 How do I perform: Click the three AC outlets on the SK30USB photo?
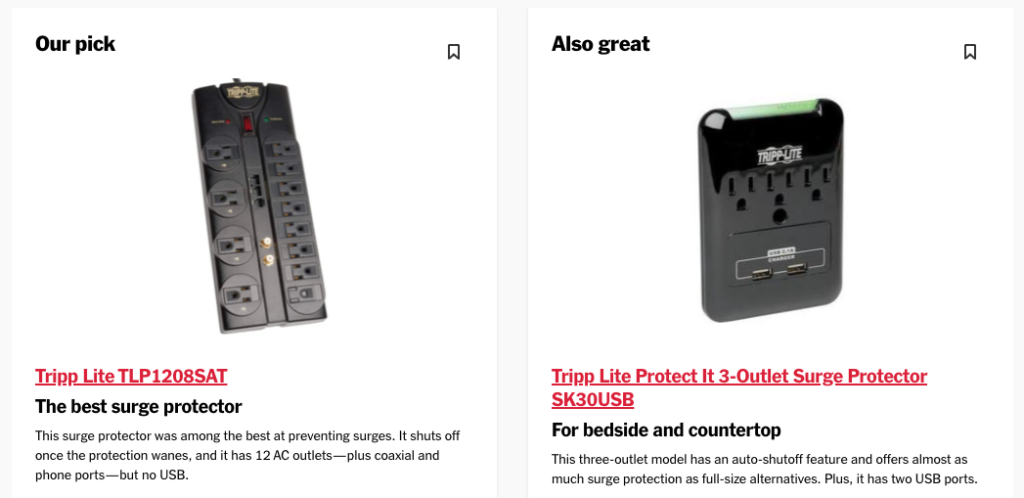pyautogui.click(x=778, y=193)
